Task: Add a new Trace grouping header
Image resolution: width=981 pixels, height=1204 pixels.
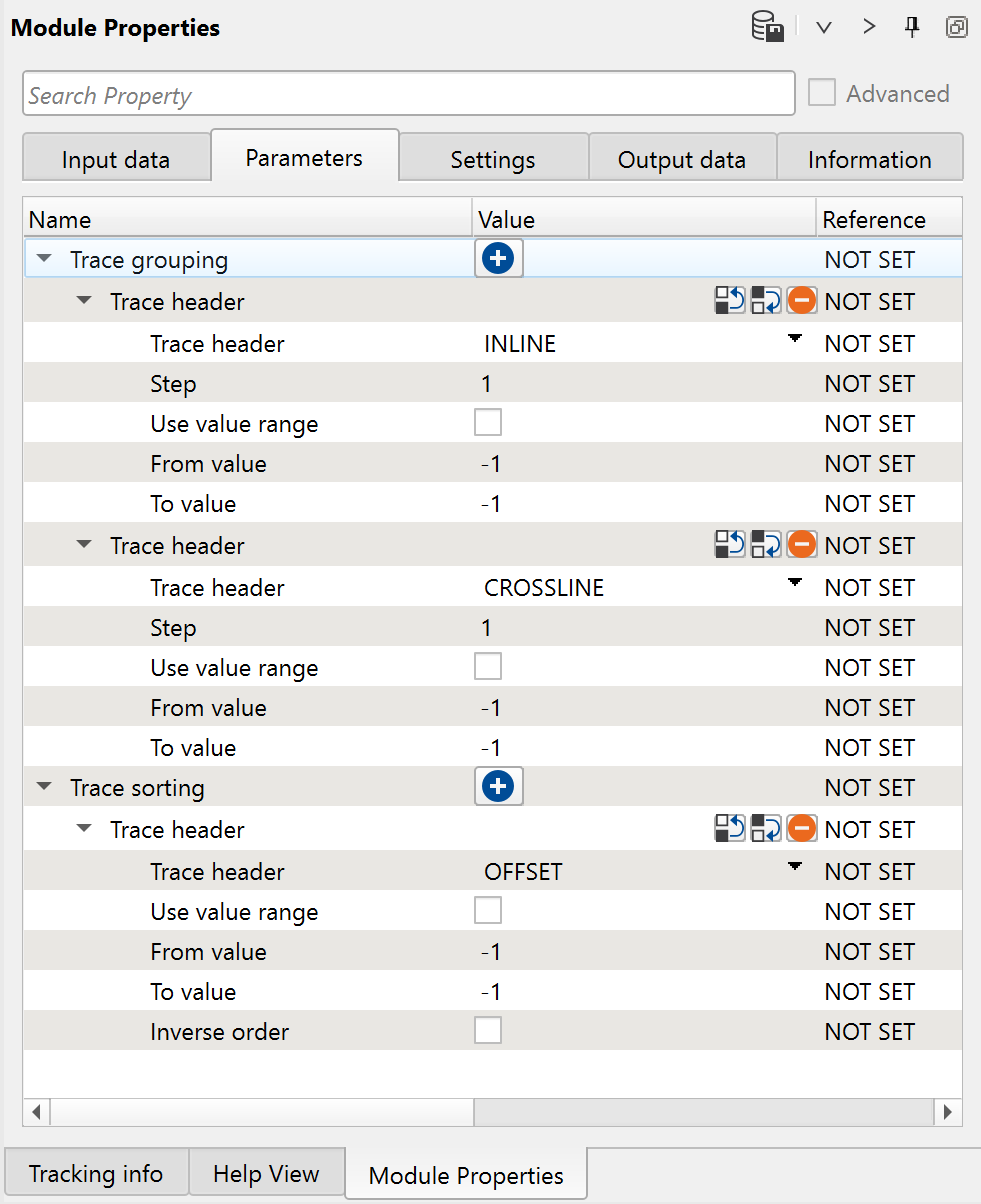Action: [x=498, y=260]
